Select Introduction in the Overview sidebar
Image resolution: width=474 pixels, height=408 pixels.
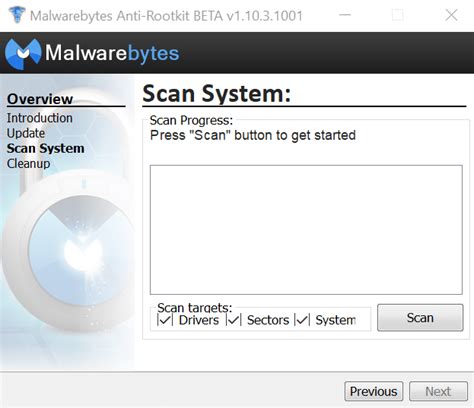[40, 118]
